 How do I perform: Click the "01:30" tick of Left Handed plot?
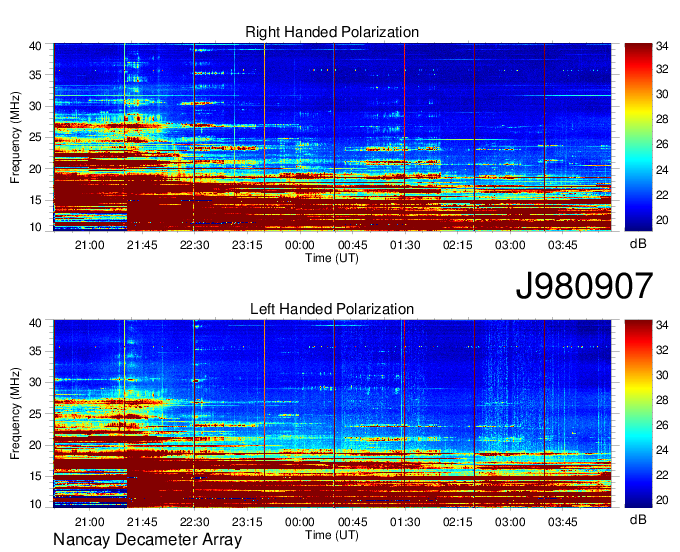(x=405, y=522)
